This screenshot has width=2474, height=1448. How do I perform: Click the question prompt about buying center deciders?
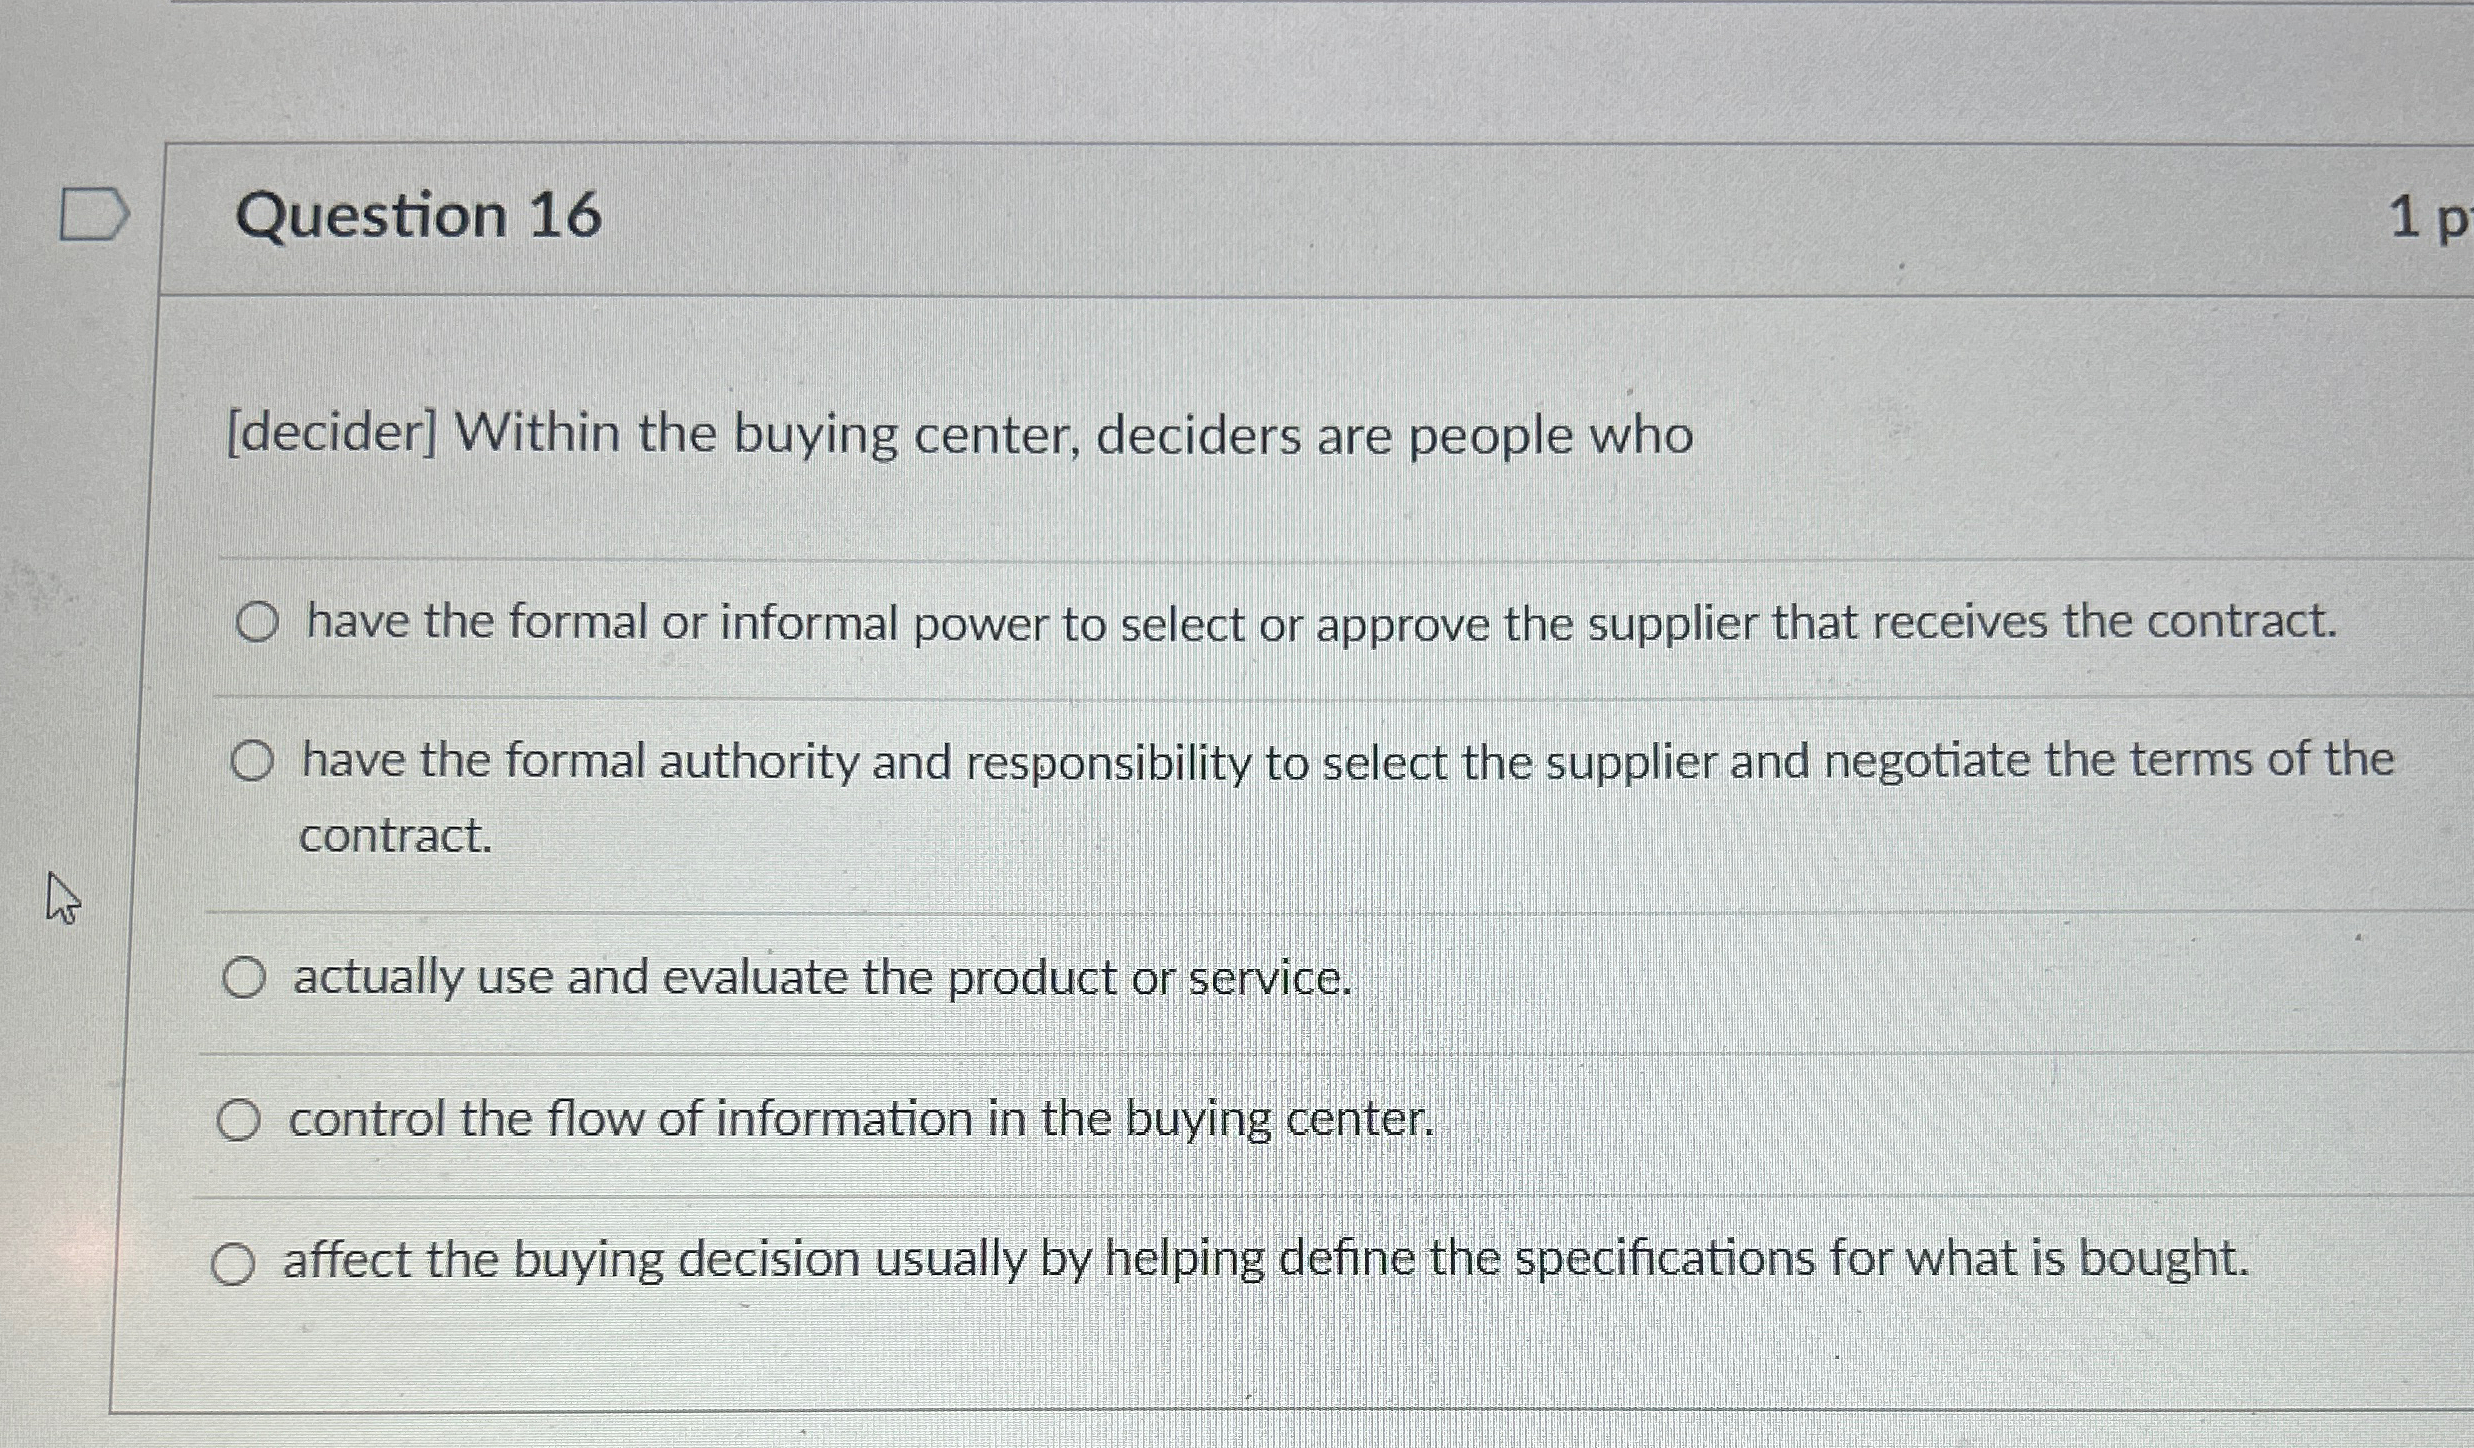(x=960, y=434)
